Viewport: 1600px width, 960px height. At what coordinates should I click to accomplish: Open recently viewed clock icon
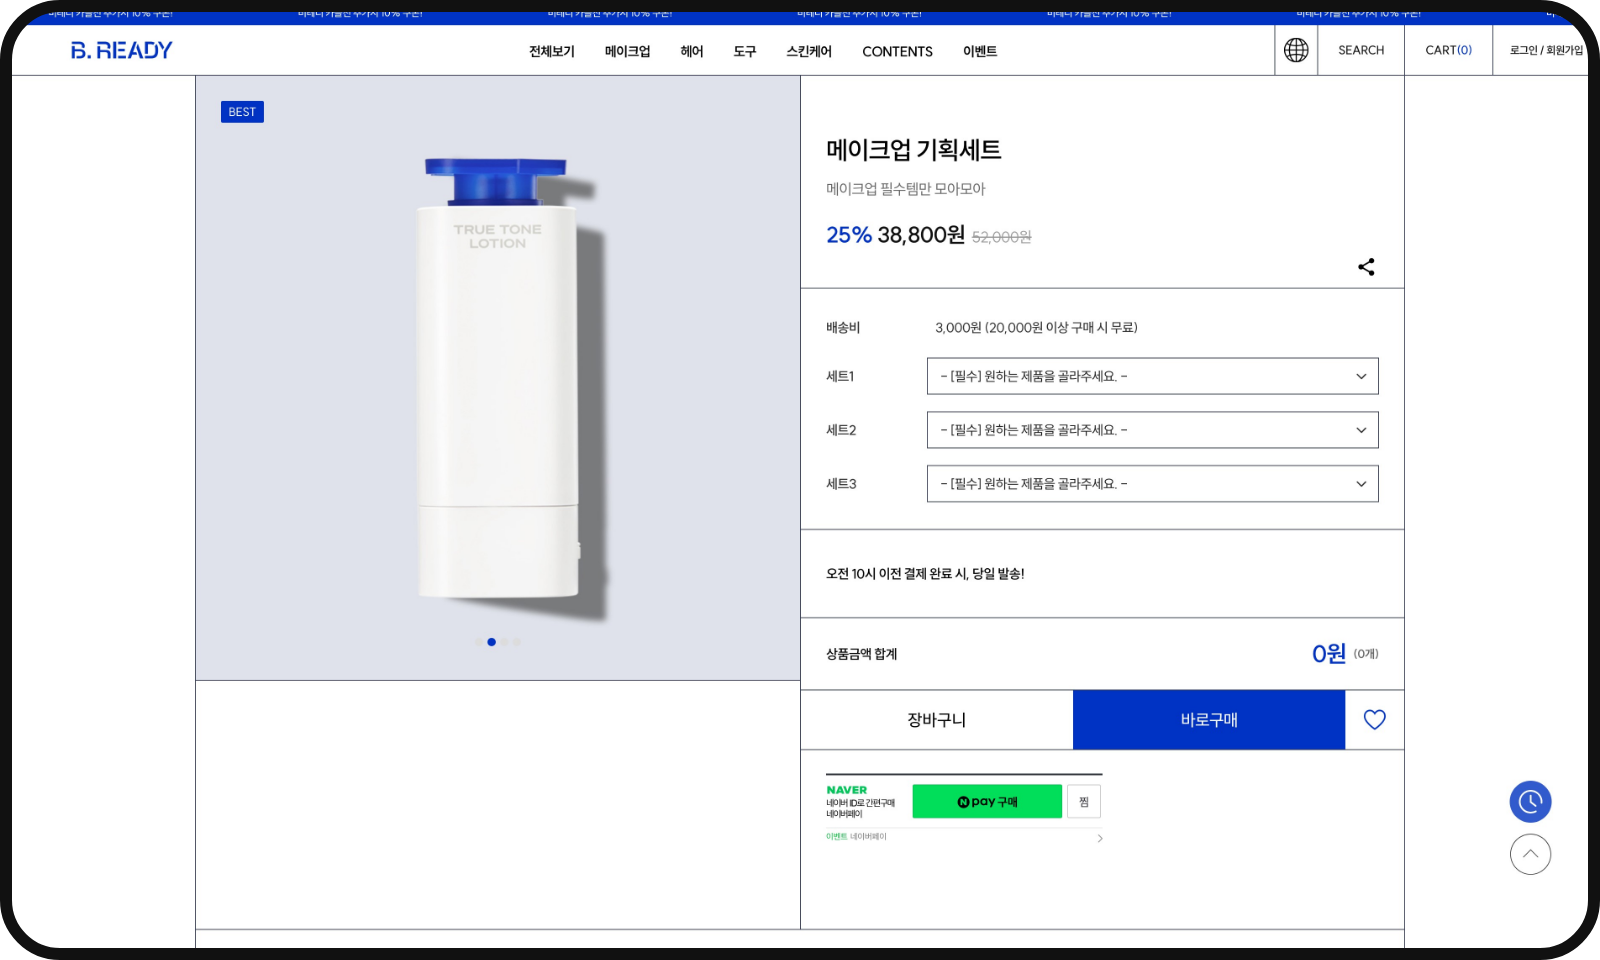tap(1530, 802)
